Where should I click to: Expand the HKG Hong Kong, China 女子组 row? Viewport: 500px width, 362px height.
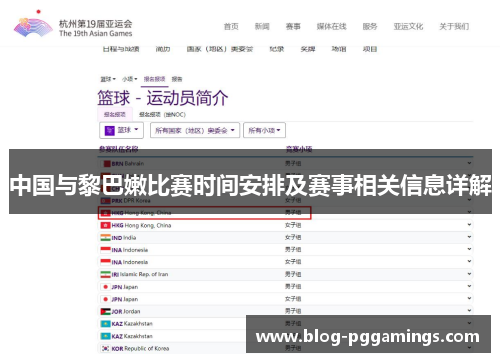point(469,225)
